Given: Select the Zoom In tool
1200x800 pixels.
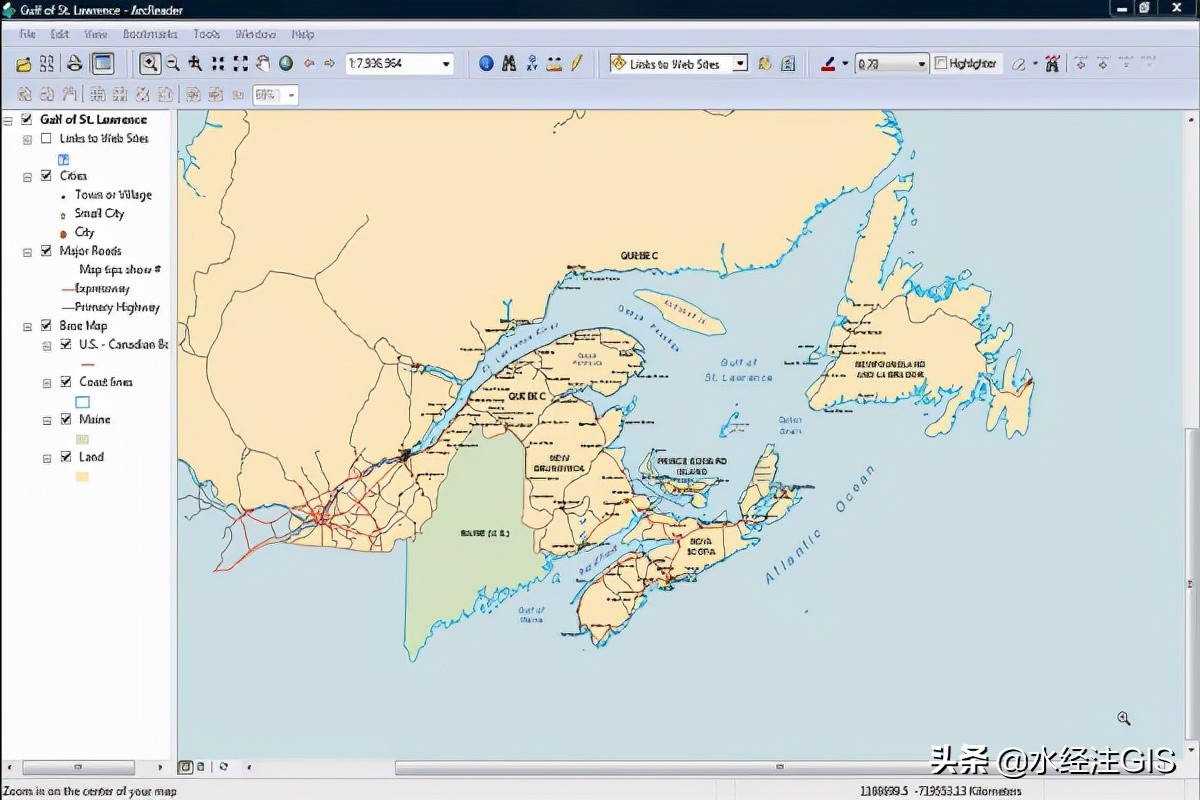Looking at the screenshot, I should [x=152, y=63].
